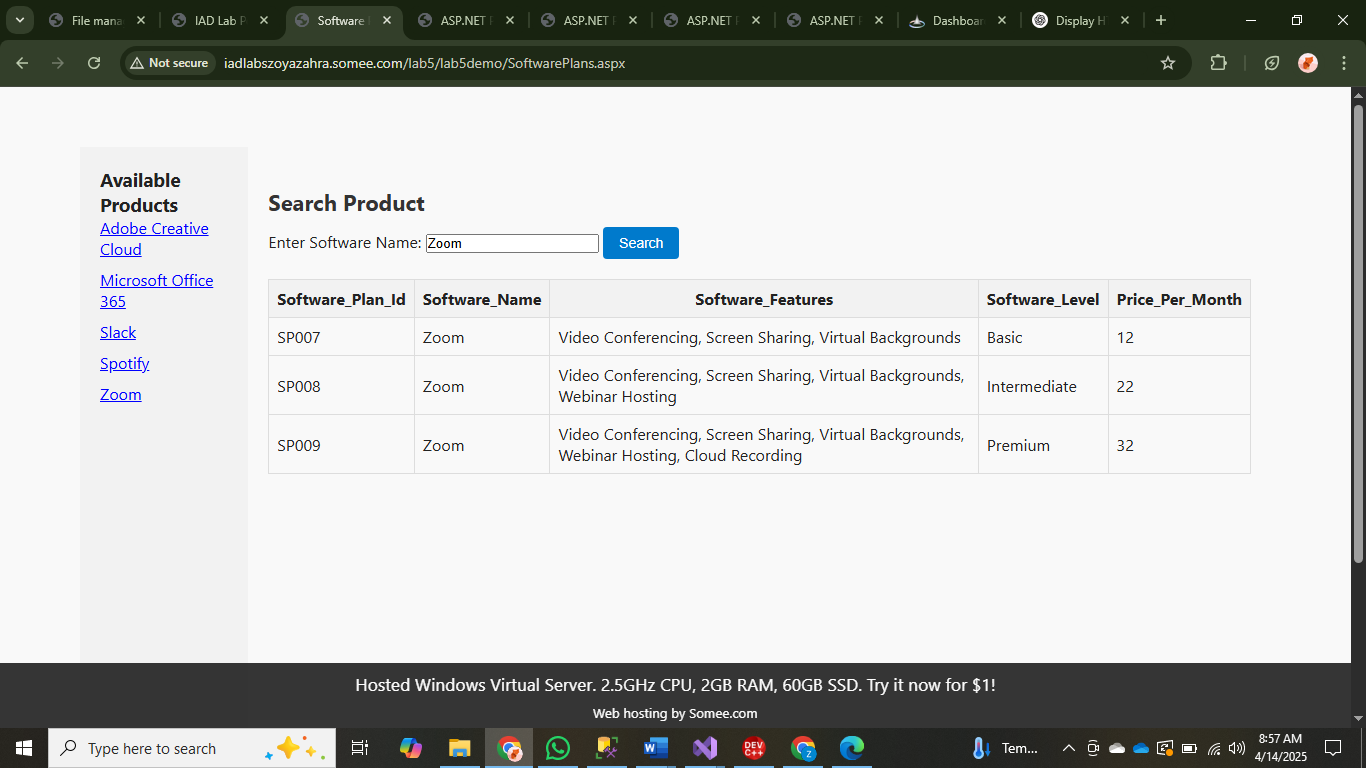
Task: Open Microsoft Edge from the taskbar
Action: click(852, 748)
